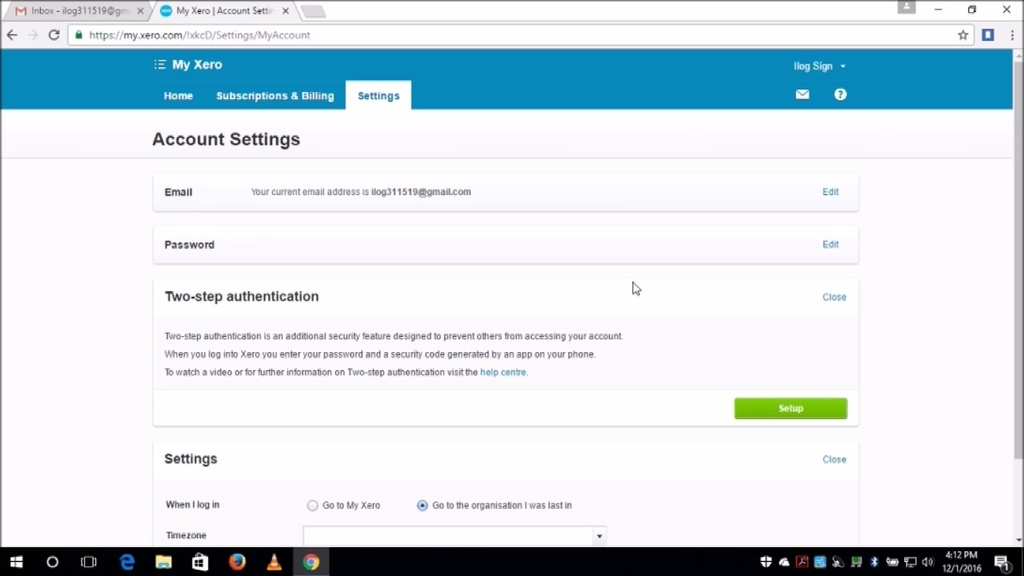
Task: Open the Timezone dropdown
Action: pyautogui.click(x=455, y=536)
